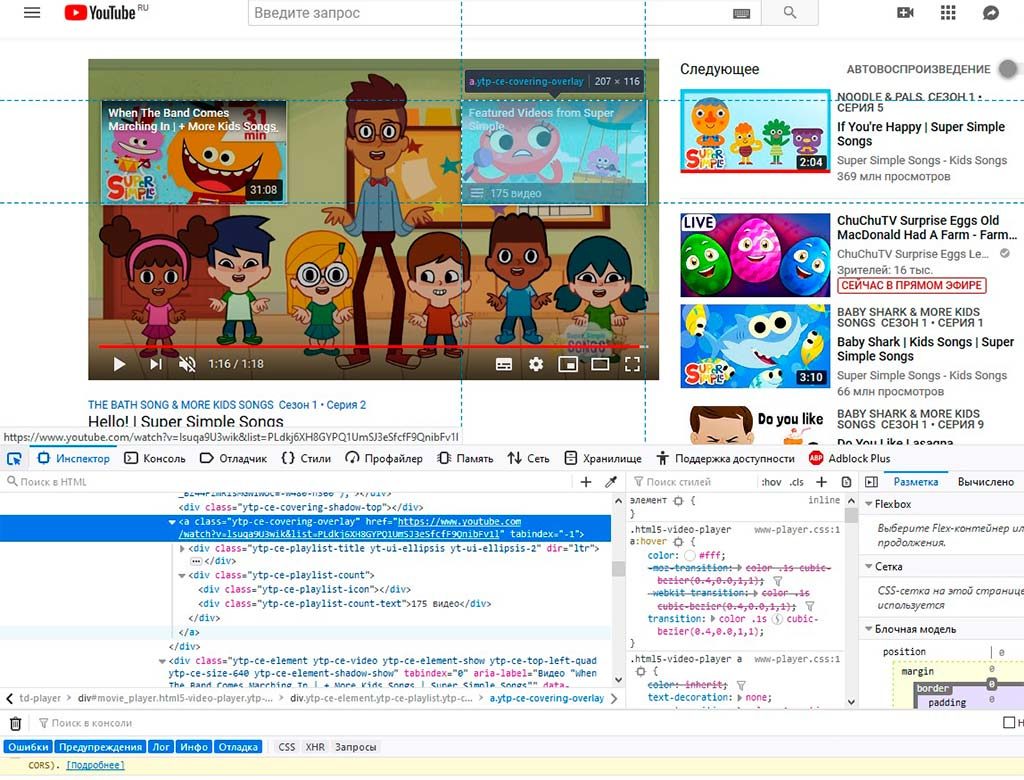
Task: Open the Профайлер tab
Action: point(384,459)
